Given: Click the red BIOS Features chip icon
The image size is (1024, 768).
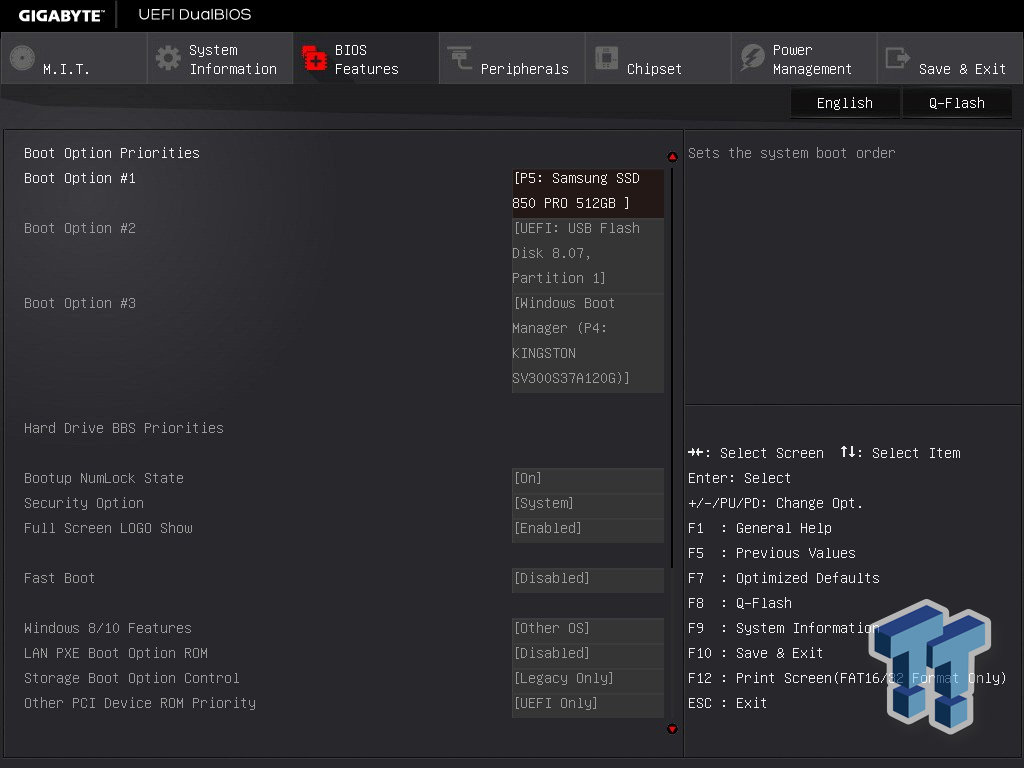Looking at the screenshot, I should (314, 58).
